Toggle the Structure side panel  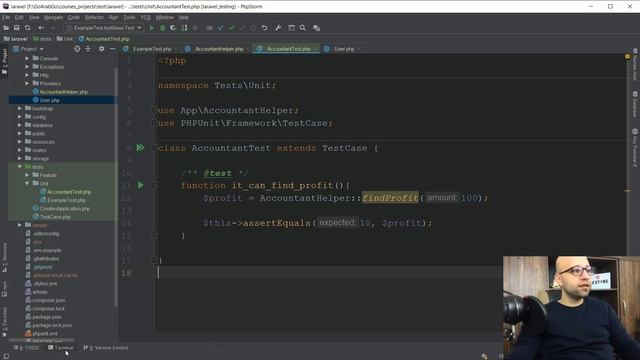pos(4,258)
